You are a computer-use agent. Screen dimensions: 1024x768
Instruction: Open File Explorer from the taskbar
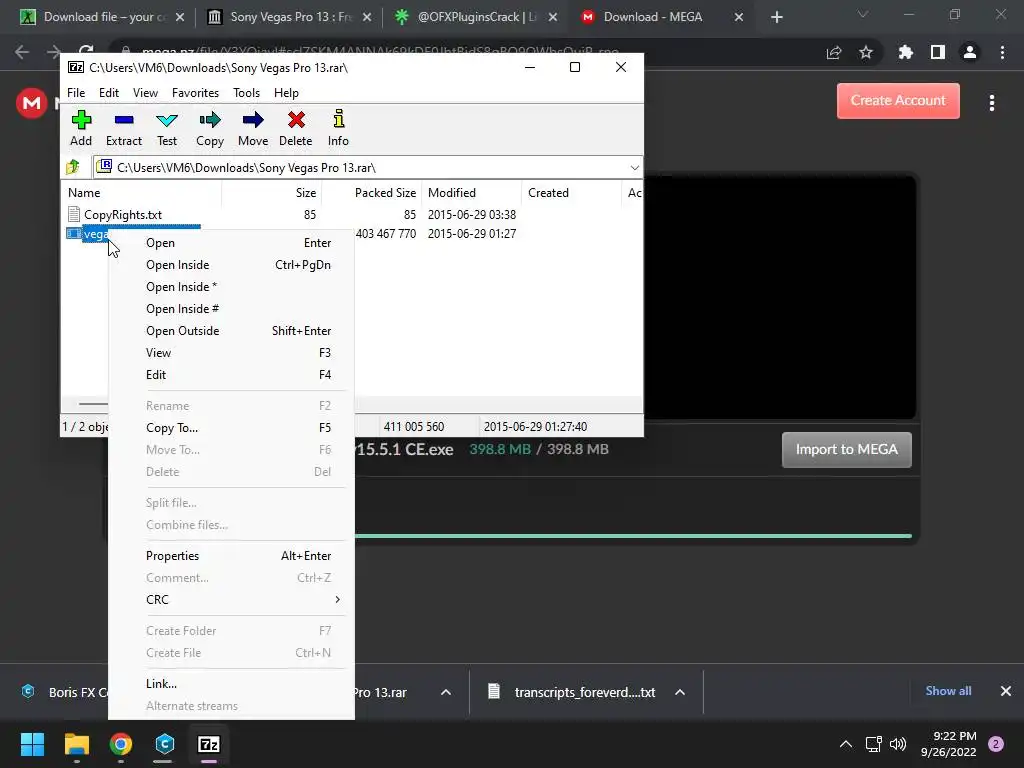pos(76,744)
